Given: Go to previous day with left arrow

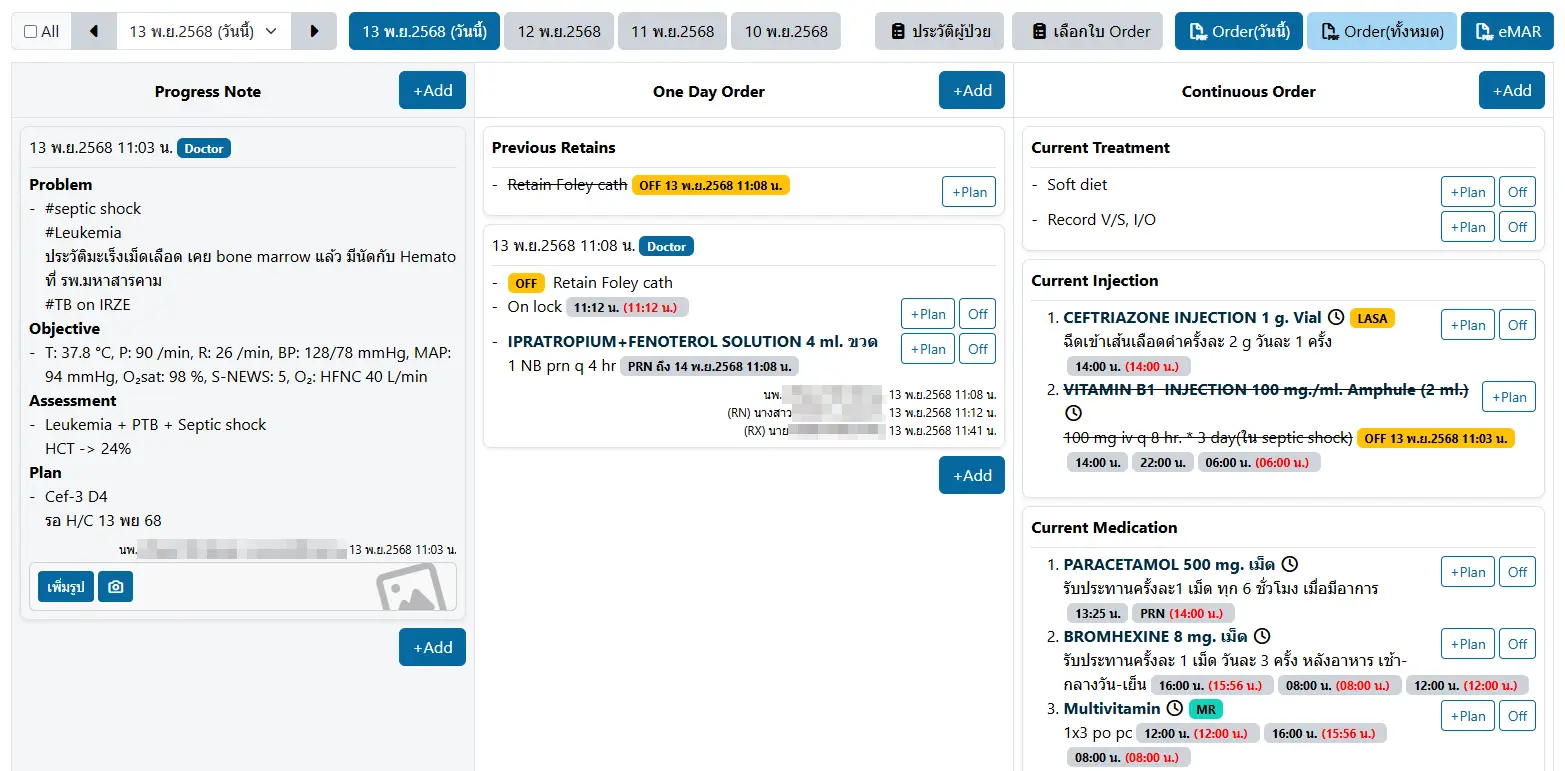Looking at the screenshot, I should tap(94, 31).
